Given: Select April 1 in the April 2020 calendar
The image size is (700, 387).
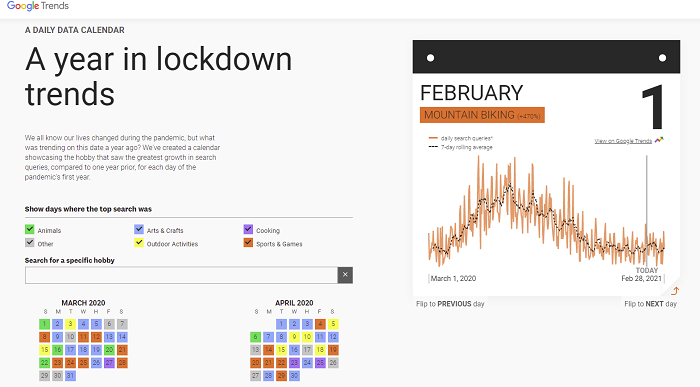Looking at the screenshot, I should pos(281,324).
